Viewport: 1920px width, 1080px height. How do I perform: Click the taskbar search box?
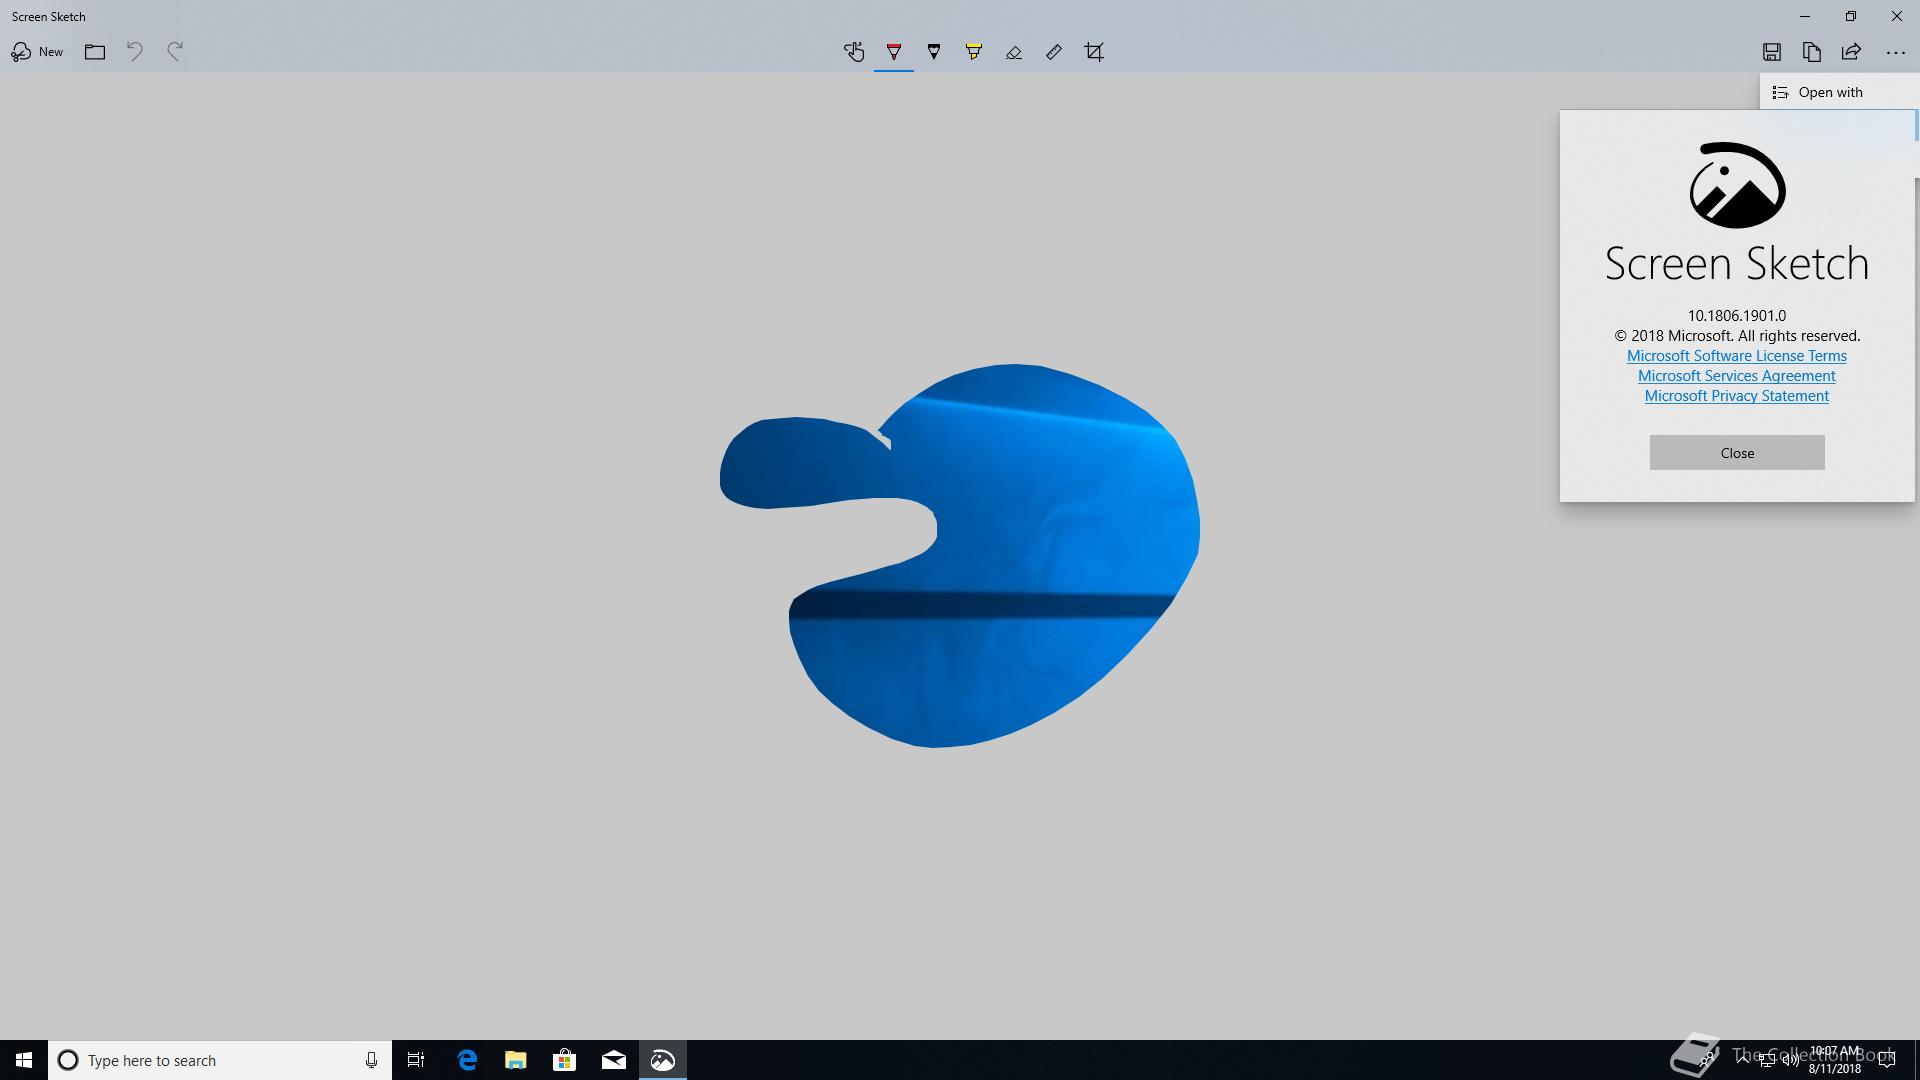click(220, 1060)
